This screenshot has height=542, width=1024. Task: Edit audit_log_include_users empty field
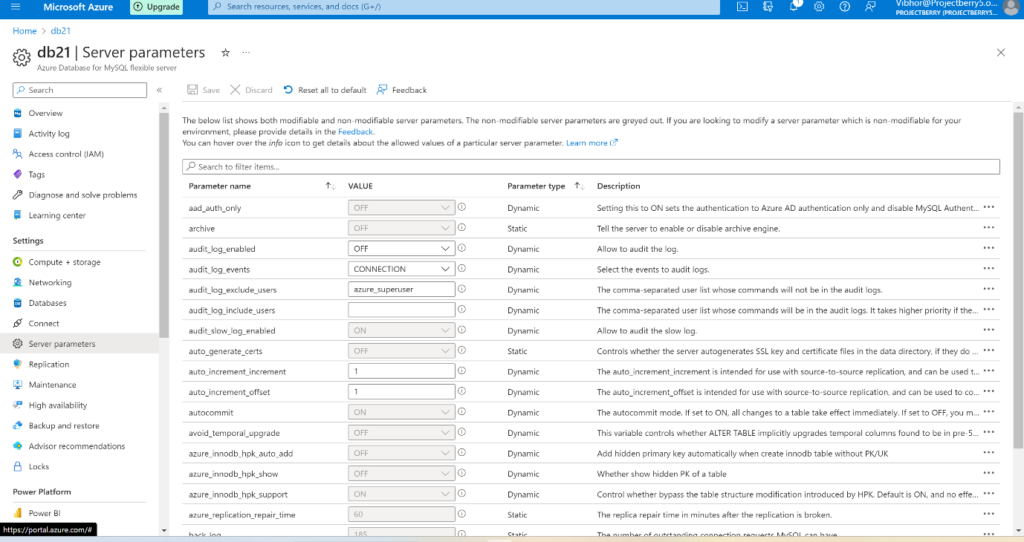[401, 310]
